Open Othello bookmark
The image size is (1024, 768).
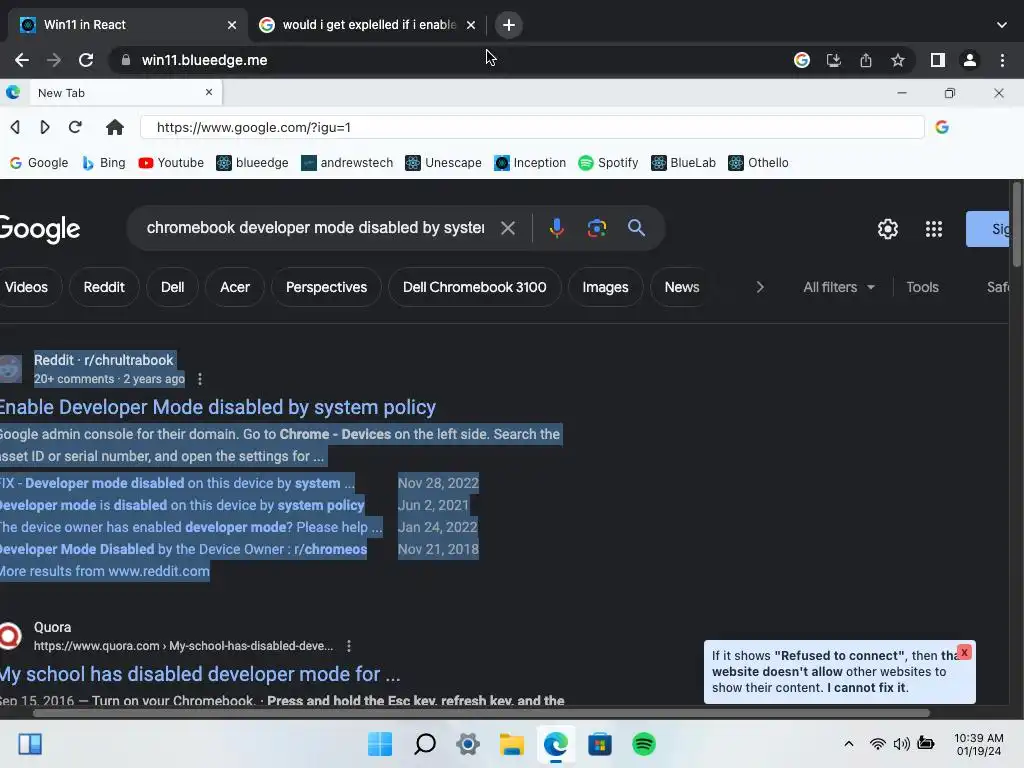[758, 163]
